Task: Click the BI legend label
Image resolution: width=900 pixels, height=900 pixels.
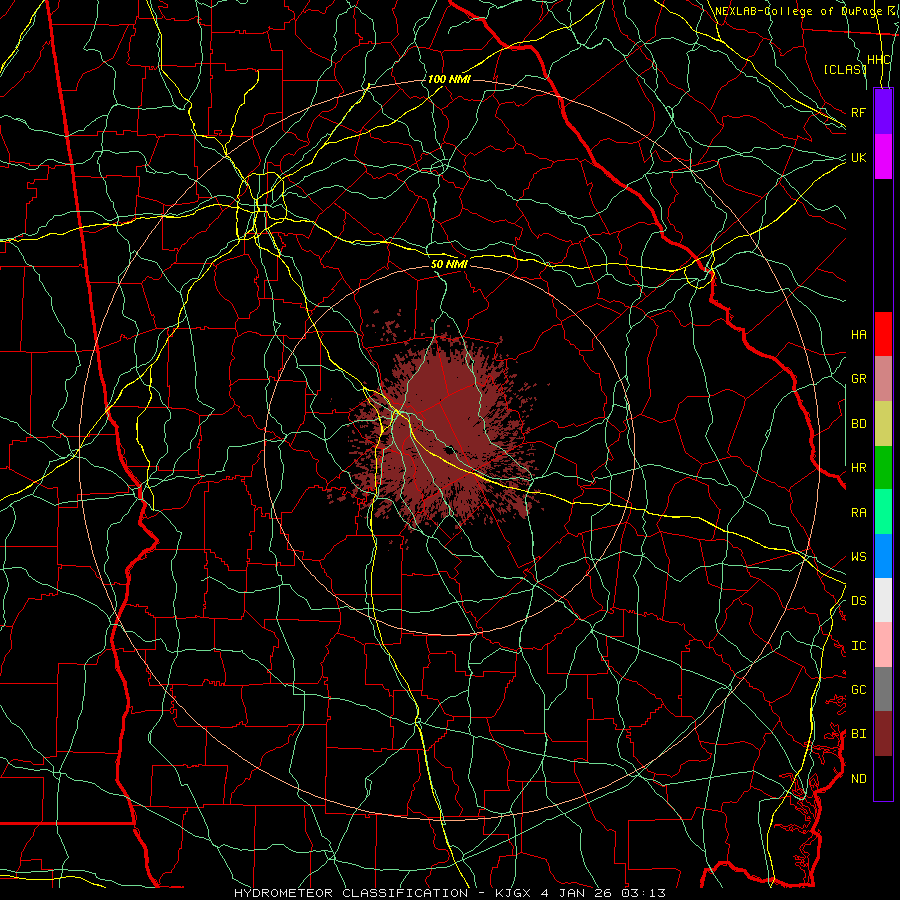Action: 858,734
